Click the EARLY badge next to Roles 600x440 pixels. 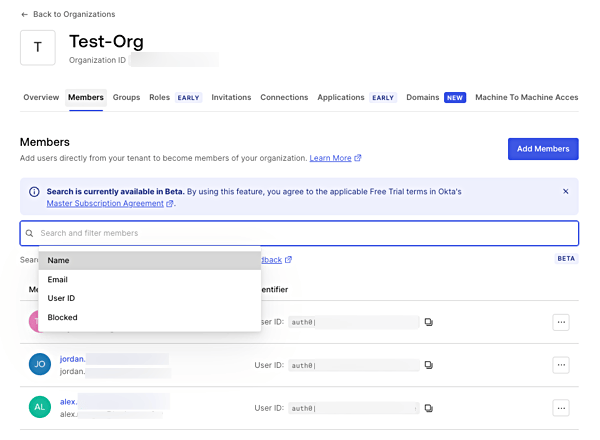pyautogui.click(x=188, y=98)
